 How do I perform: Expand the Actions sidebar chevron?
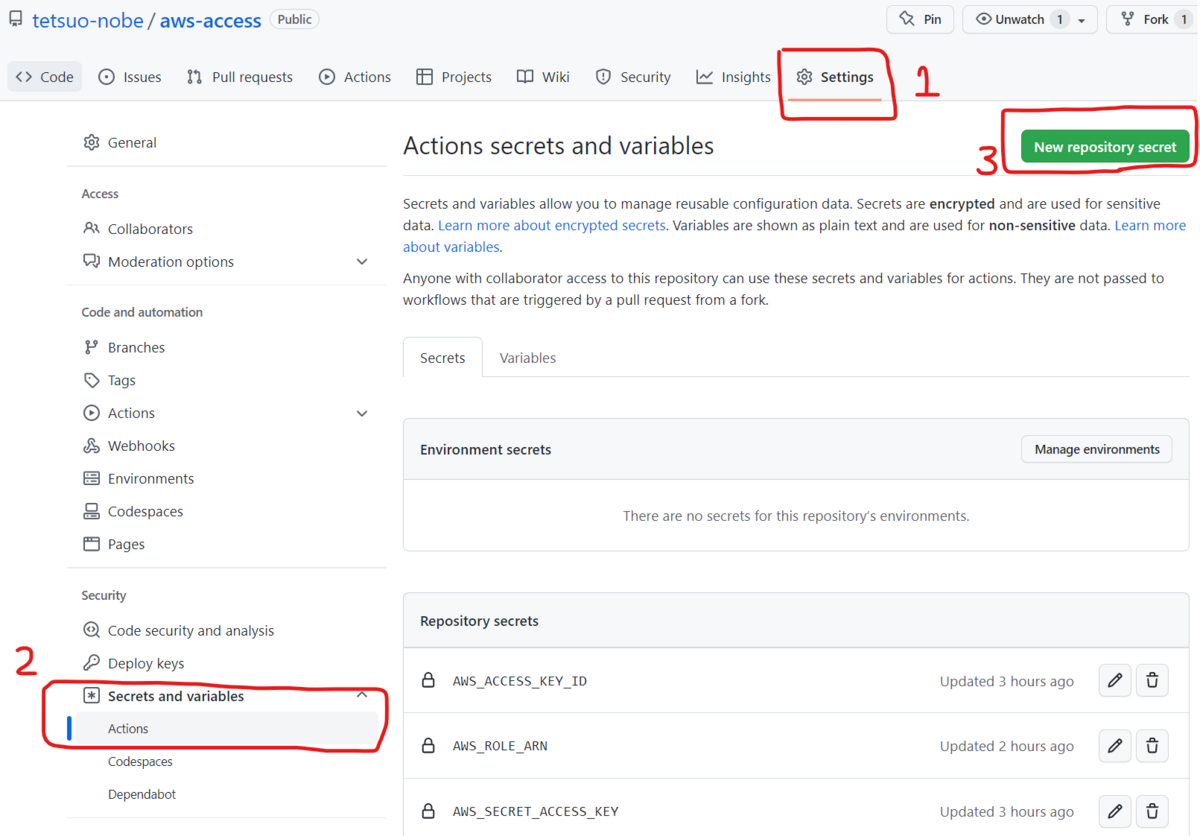pyautogui.click(x=362, y=413)
